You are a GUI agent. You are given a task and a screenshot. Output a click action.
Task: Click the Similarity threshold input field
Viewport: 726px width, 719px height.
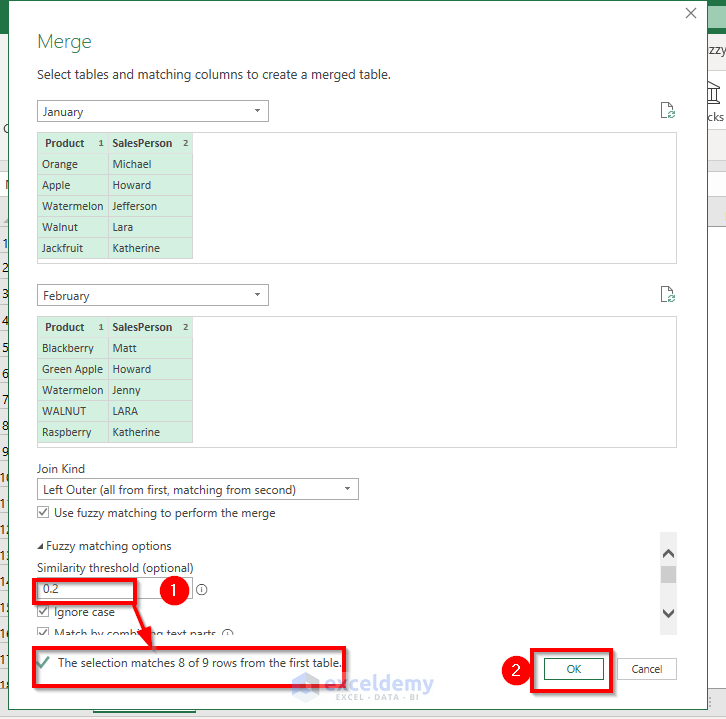point(114,589)
